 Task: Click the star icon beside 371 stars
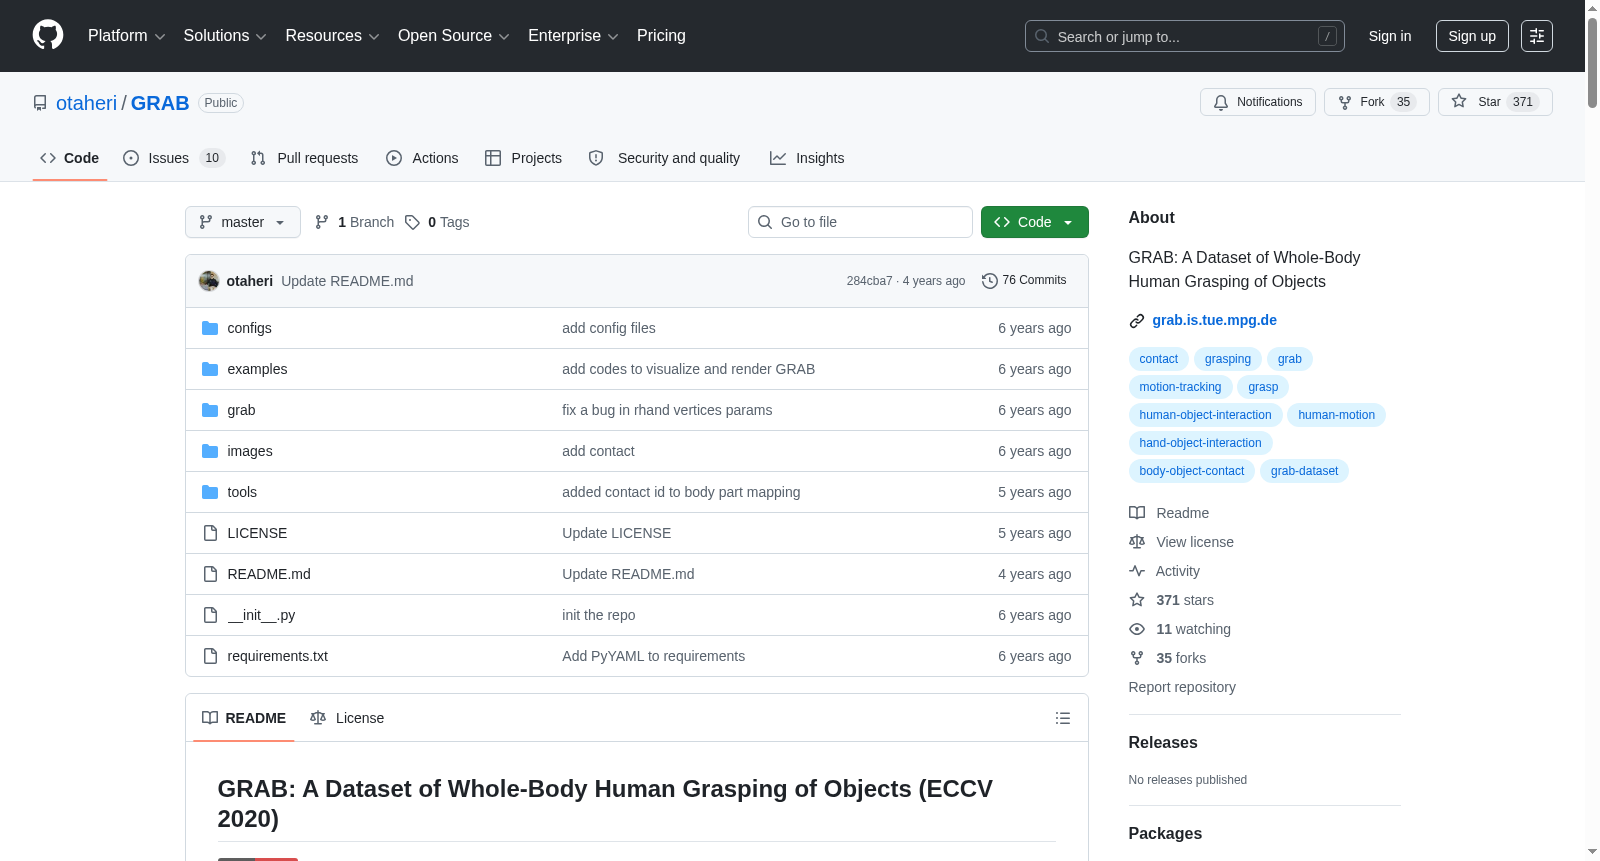[1137, 600]
